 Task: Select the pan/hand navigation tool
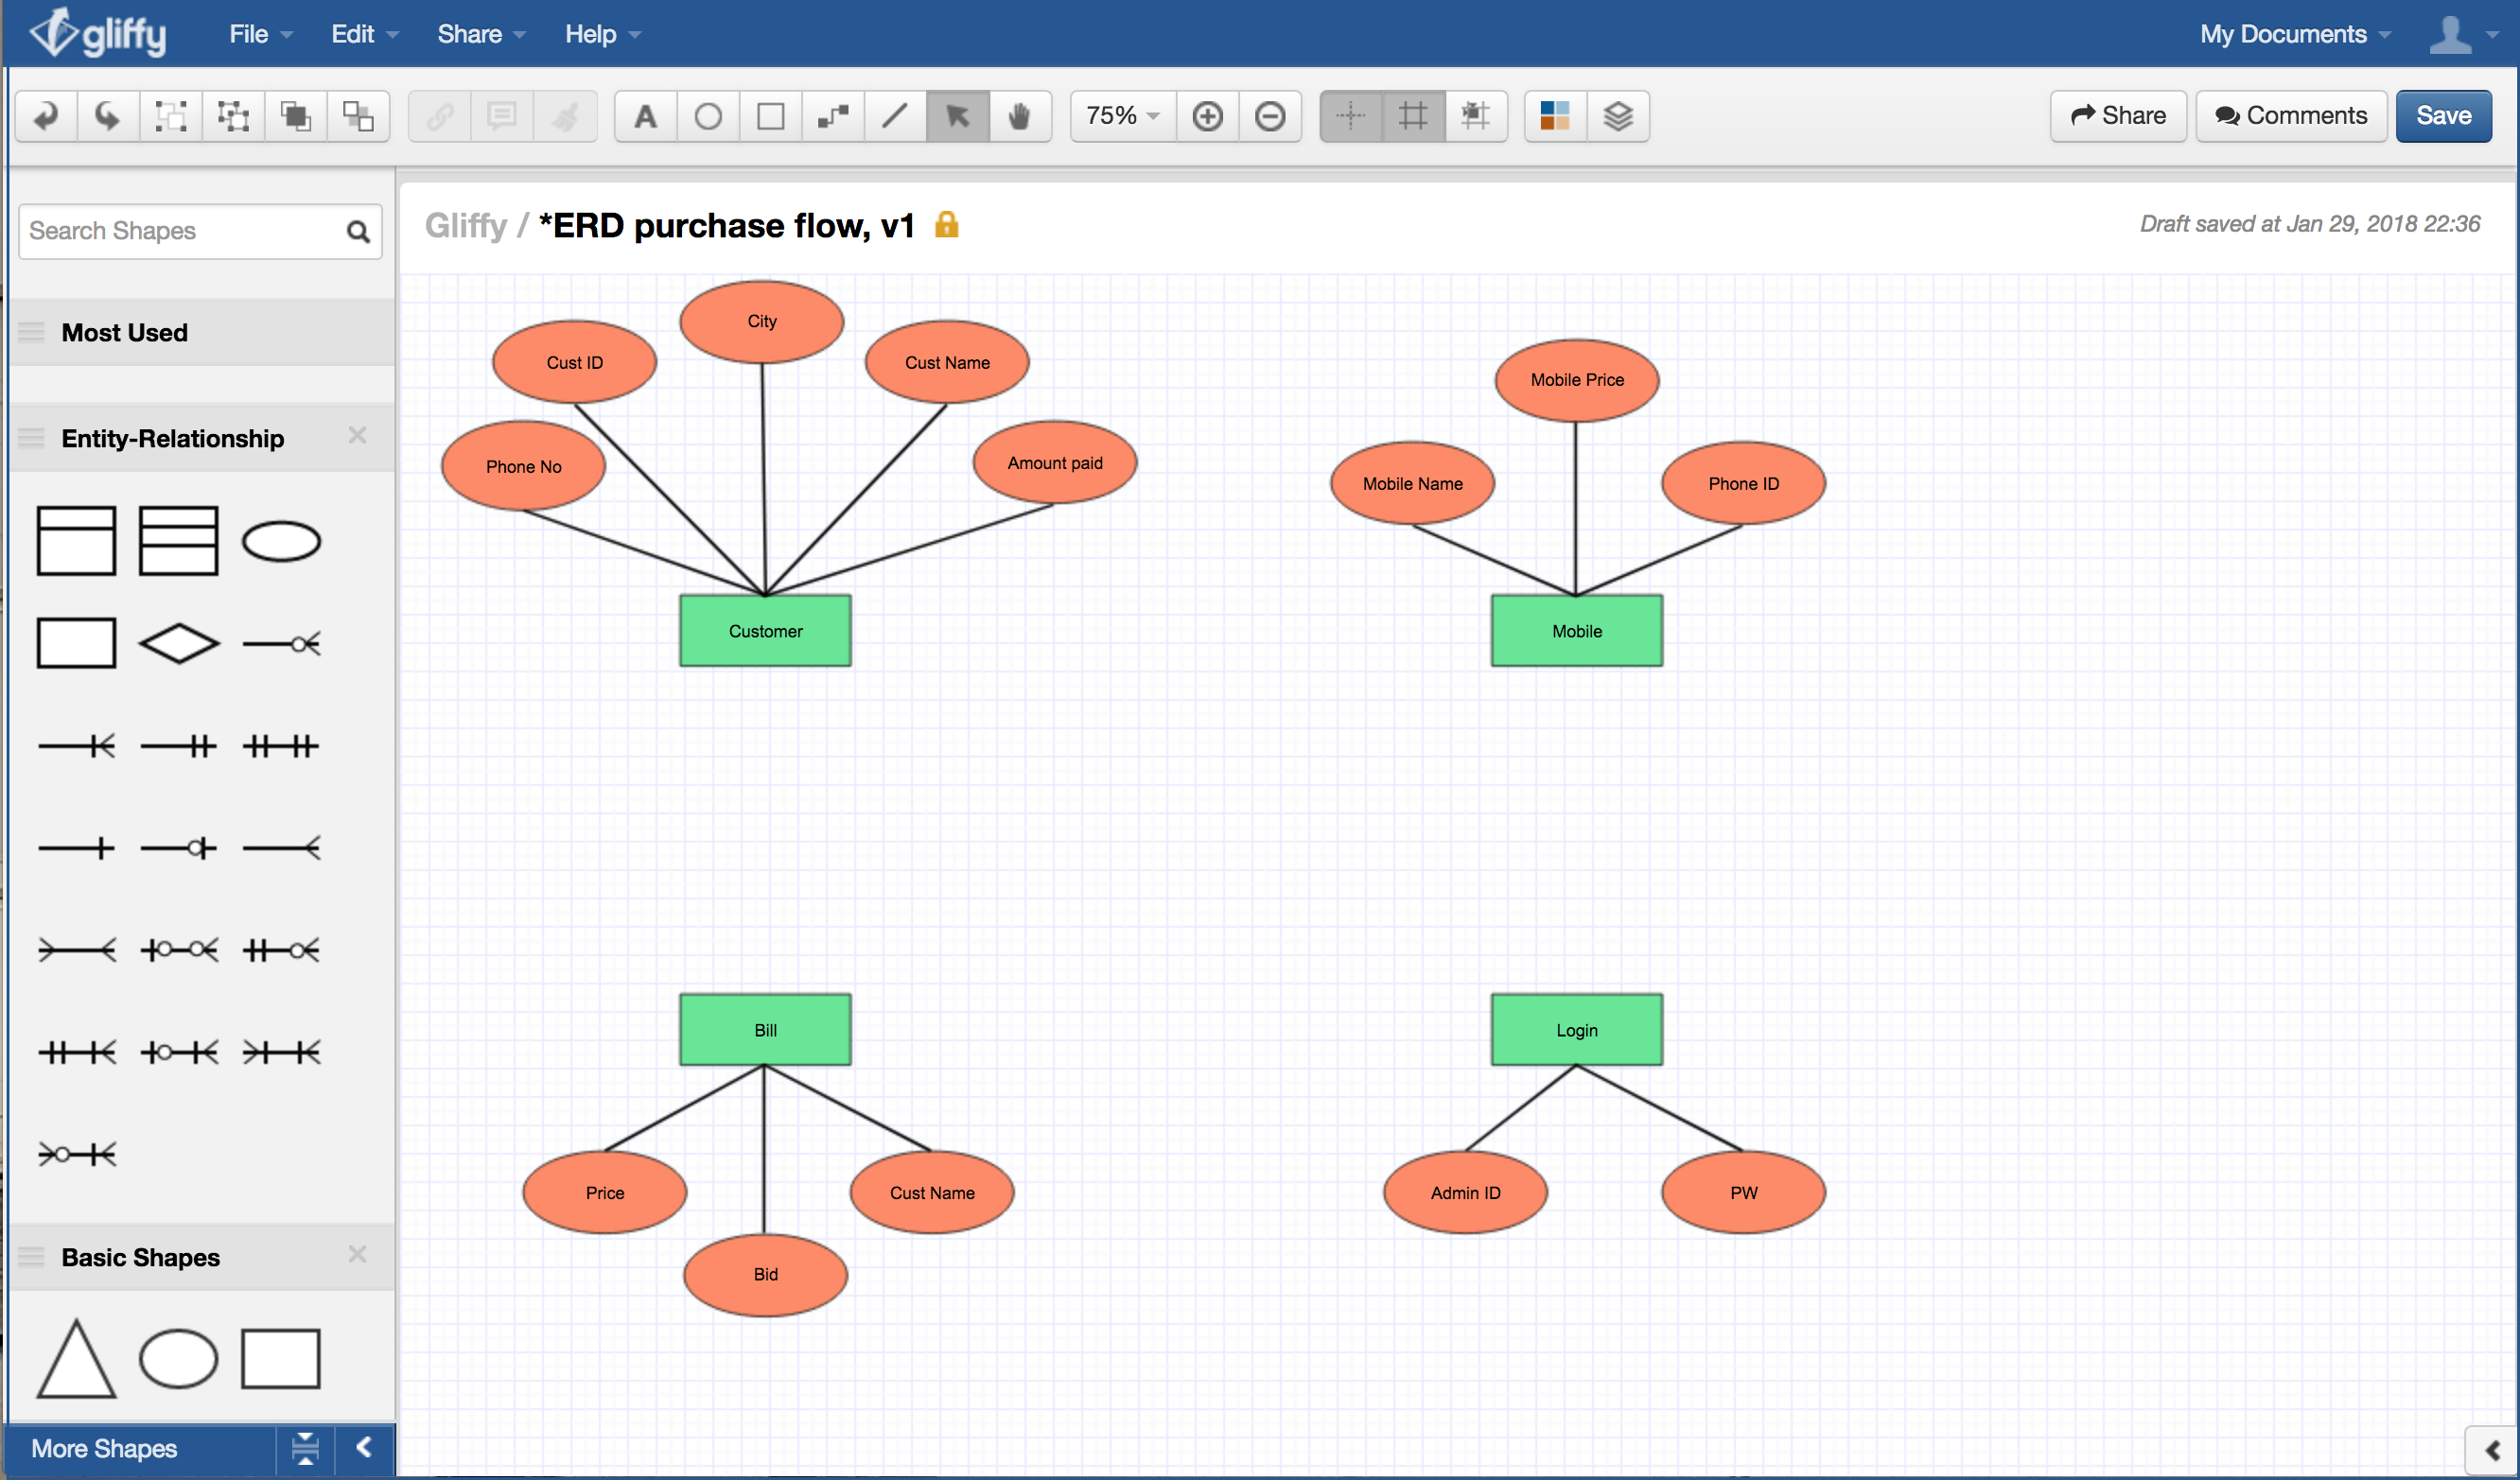[x=1021, y=114]
